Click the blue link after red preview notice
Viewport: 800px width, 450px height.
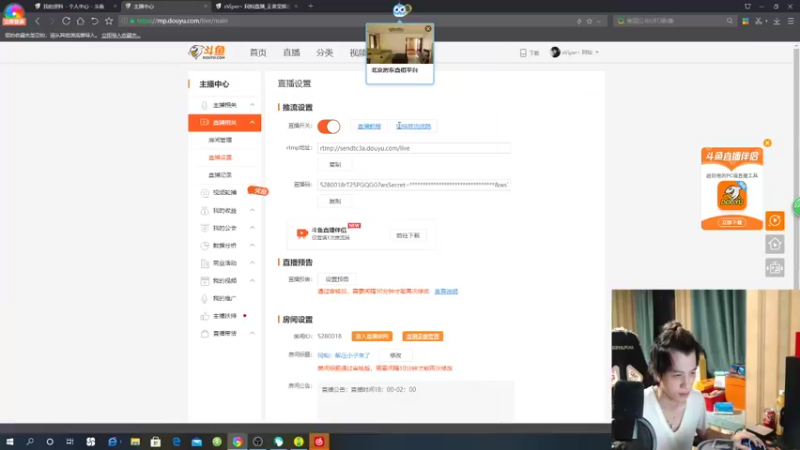pyautogui.click(x=446, y=291)
